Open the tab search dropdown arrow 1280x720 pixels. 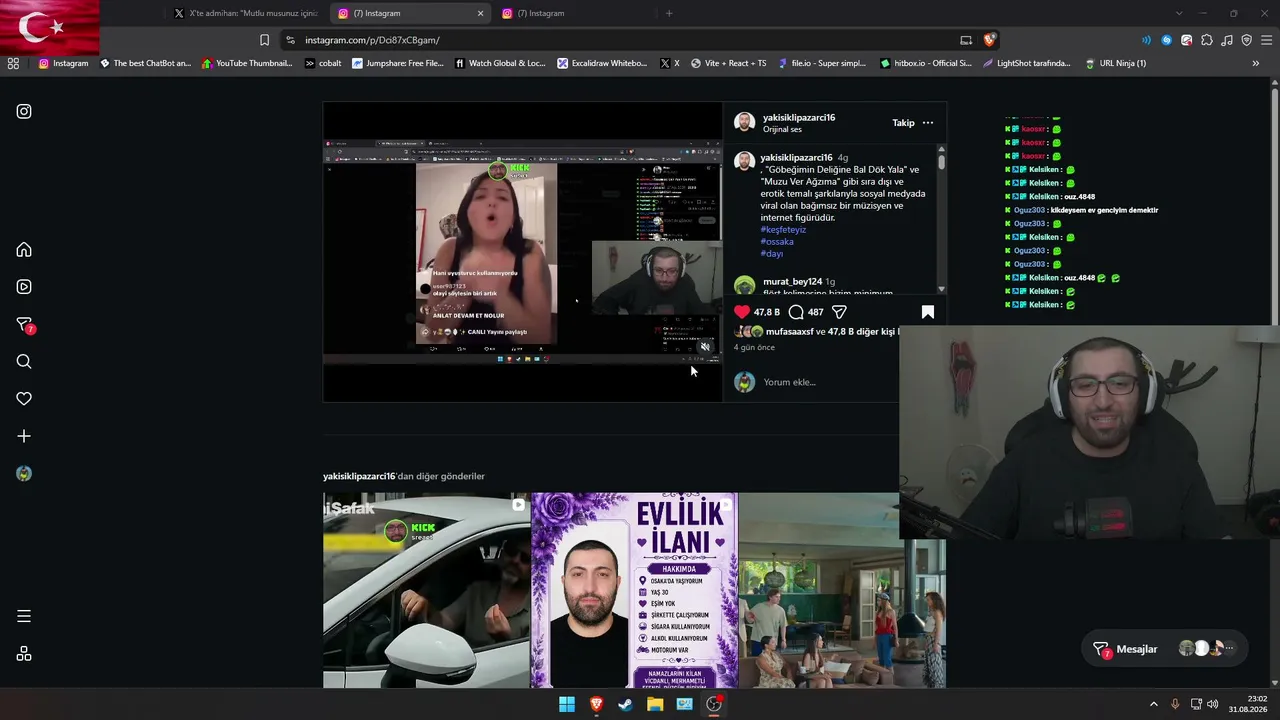tap(1178, 13)
